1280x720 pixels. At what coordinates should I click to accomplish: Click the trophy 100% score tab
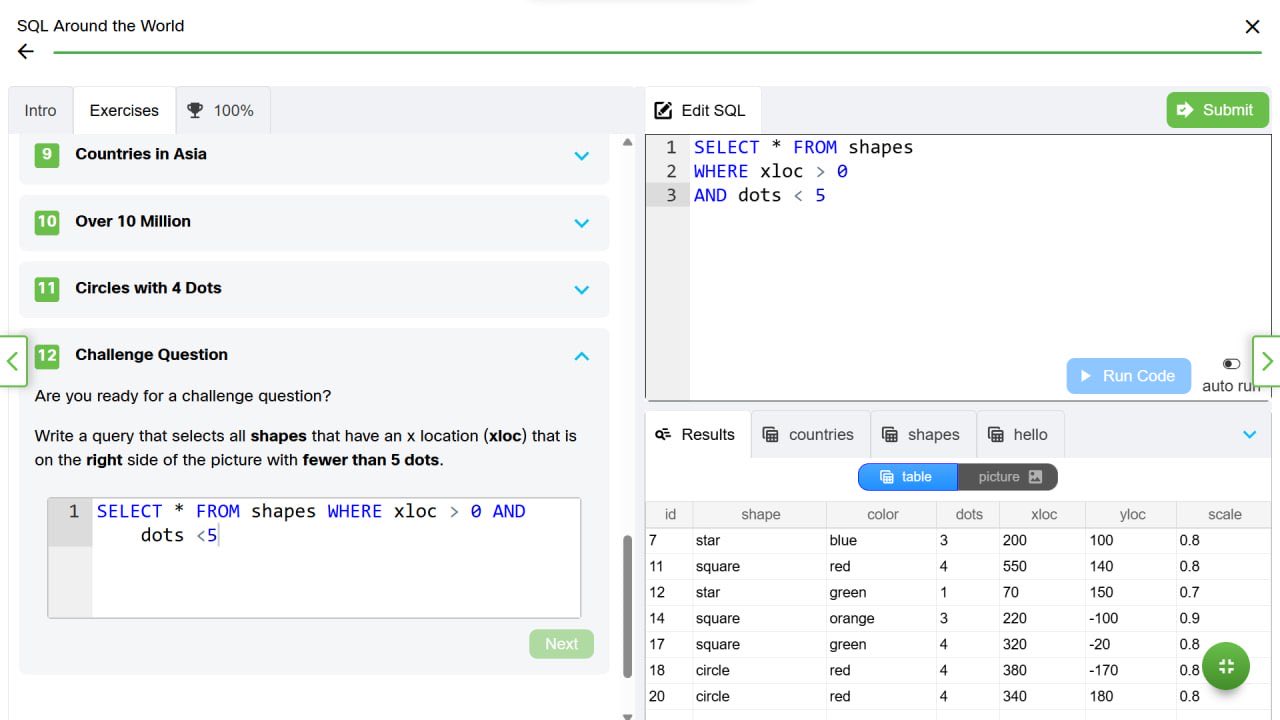221,110
